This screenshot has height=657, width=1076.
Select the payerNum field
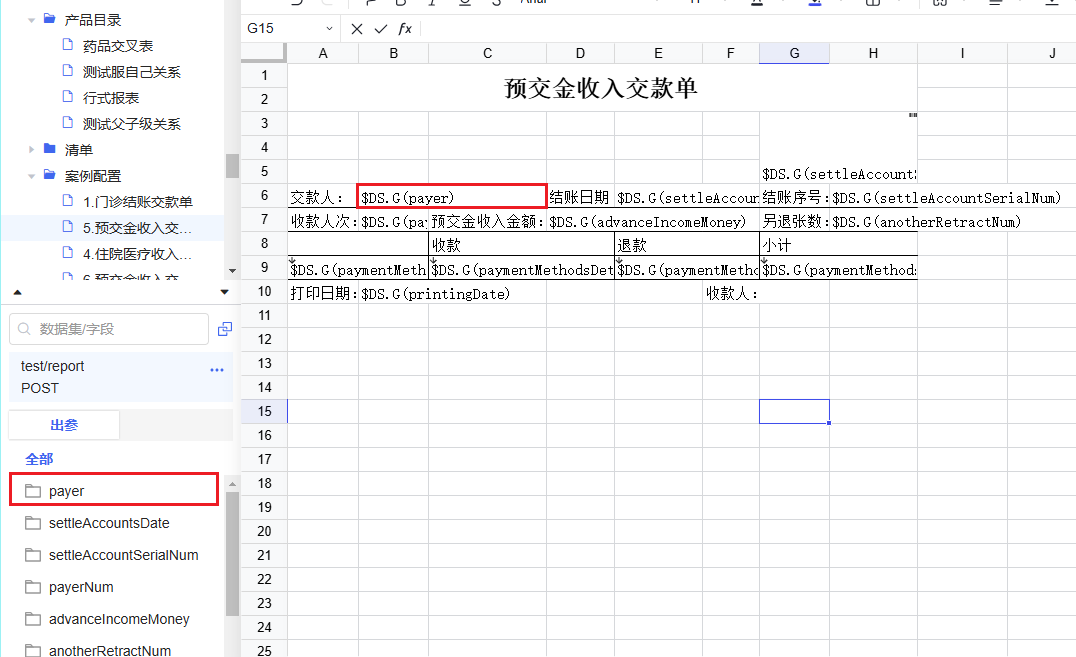(x=81, y=587)
